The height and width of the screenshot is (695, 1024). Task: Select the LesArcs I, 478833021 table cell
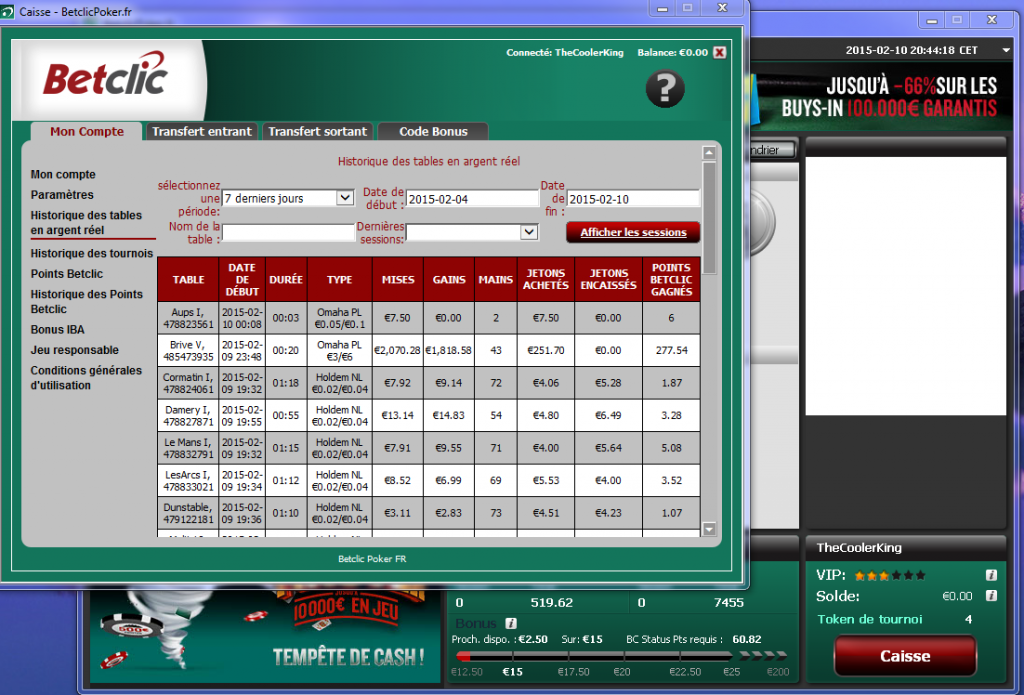[188, 481]
